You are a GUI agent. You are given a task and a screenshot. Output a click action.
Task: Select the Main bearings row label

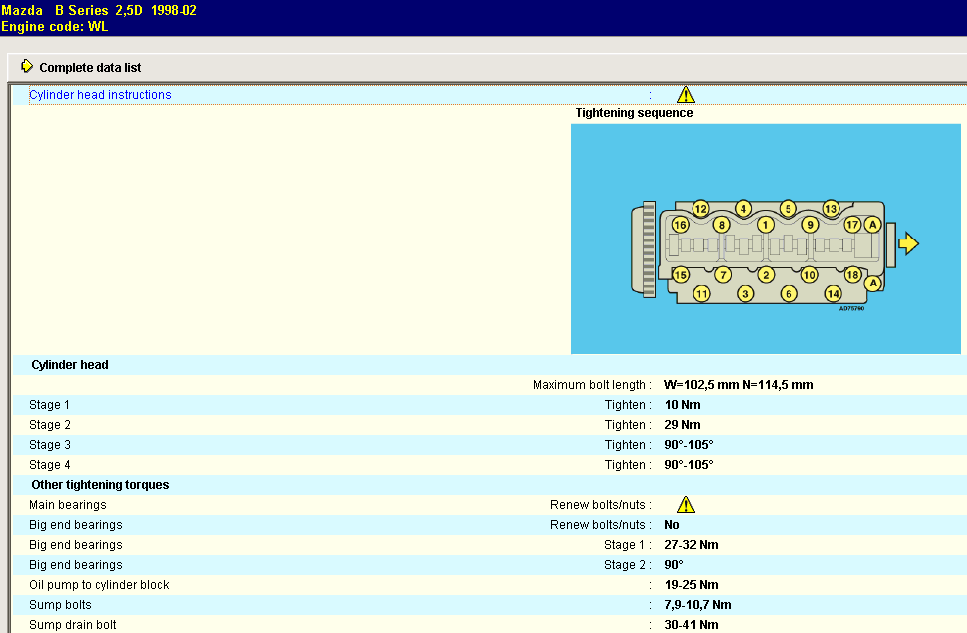(68, 505)
